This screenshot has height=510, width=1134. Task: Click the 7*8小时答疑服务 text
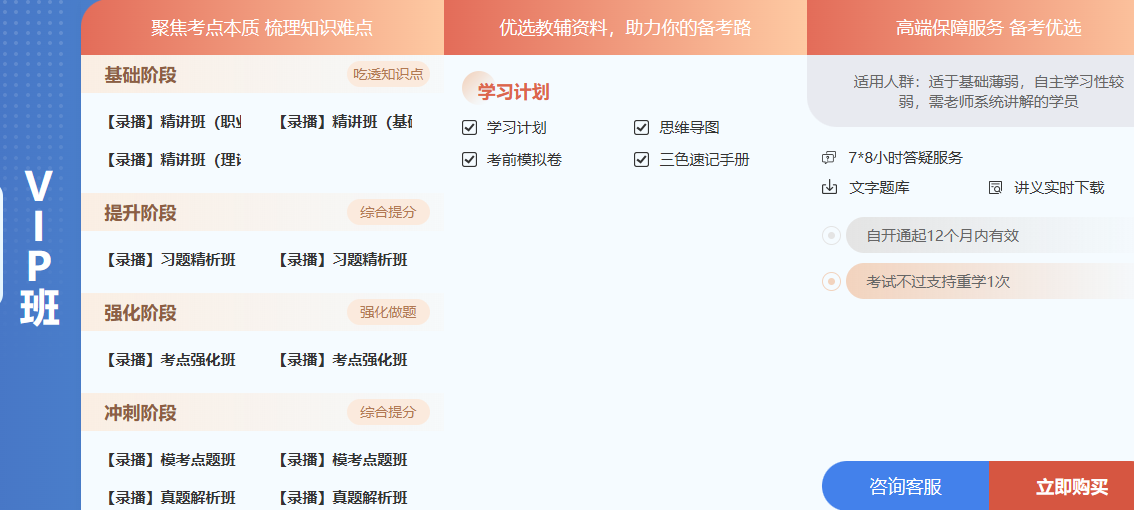(905, 158)
